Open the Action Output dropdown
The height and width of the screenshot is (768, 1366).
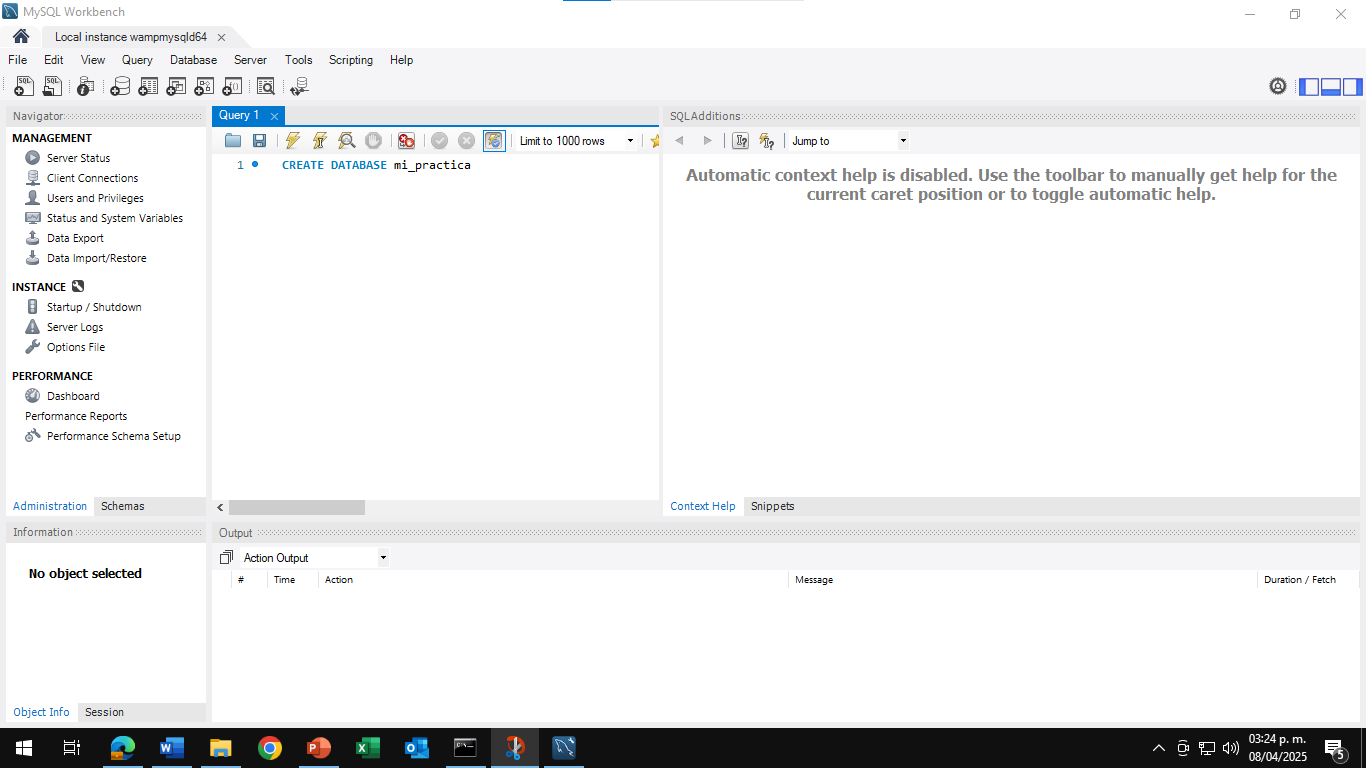[313, 558]
